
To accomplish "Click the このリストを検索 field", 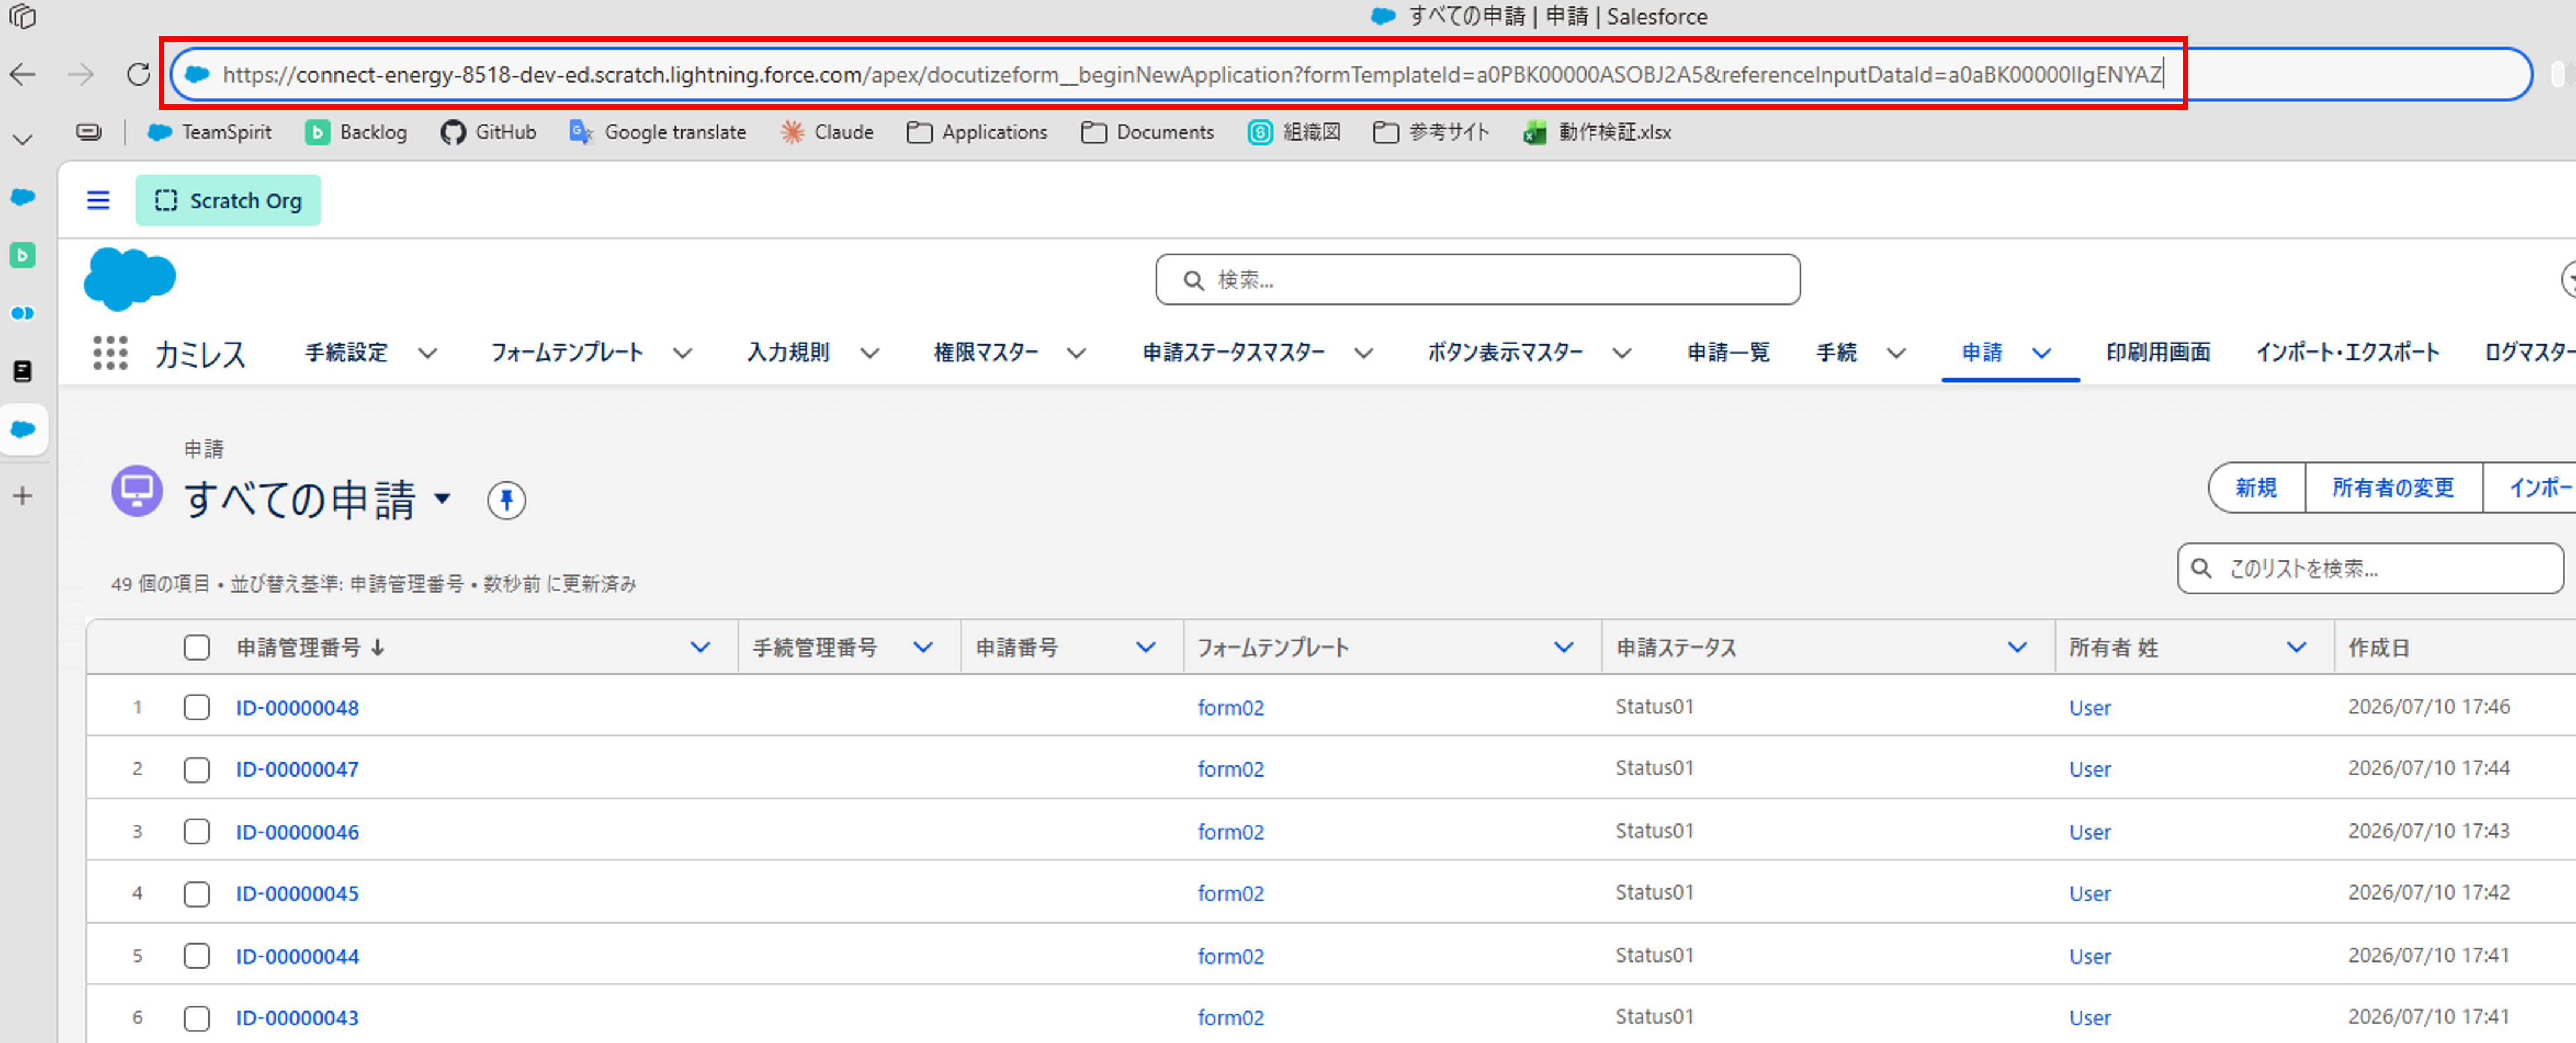I will [2370, 569].
